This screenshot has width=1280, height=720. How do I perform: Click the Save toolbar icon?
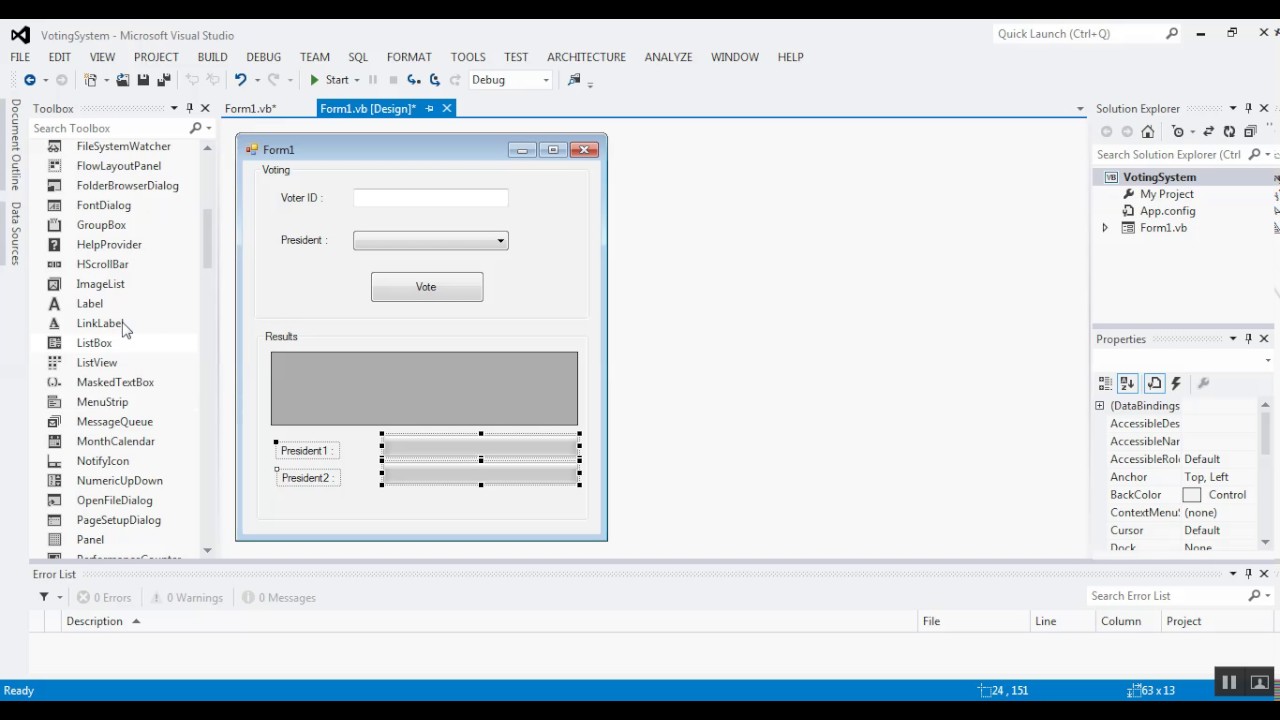click(x=143, y=80)
